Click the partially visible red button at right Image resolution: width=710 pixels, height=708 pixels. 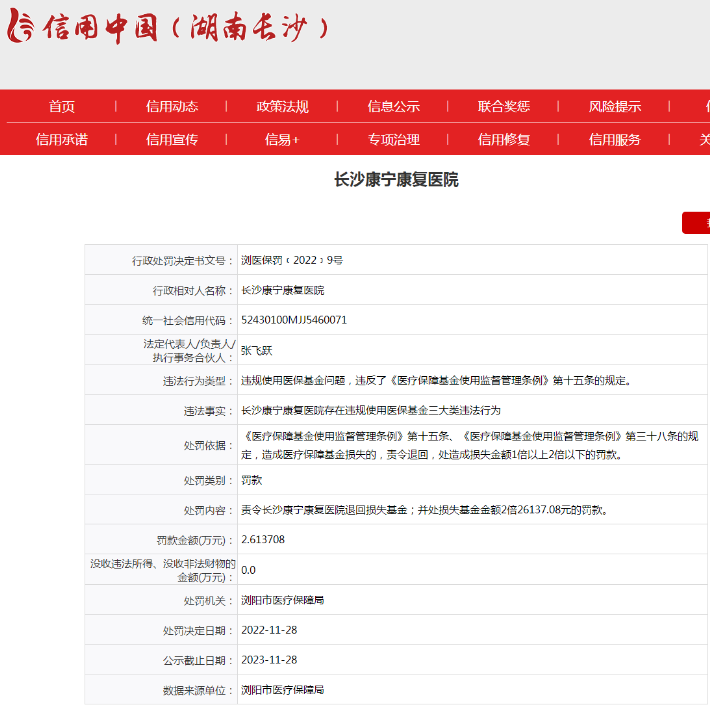pyautogui.click(x=696, y=223)
